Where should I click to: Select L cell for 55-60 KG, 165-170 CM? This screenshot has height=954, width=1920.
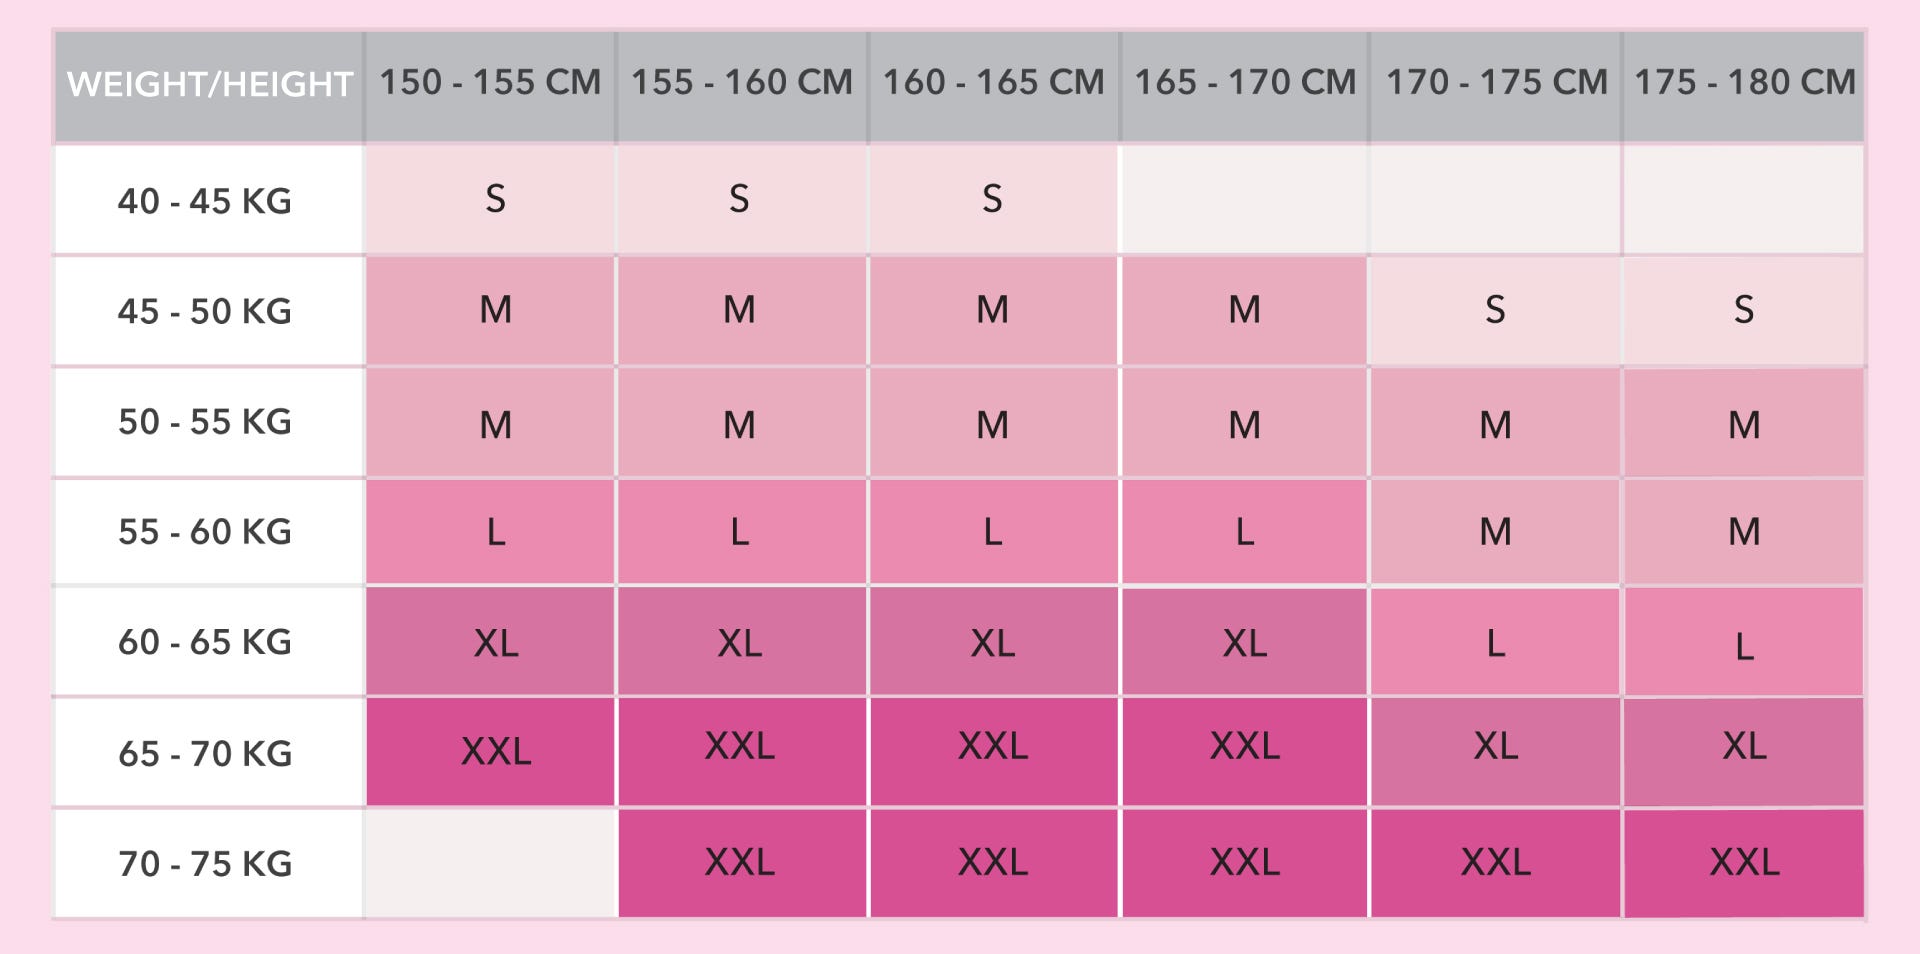click(x=1245, y=531)
